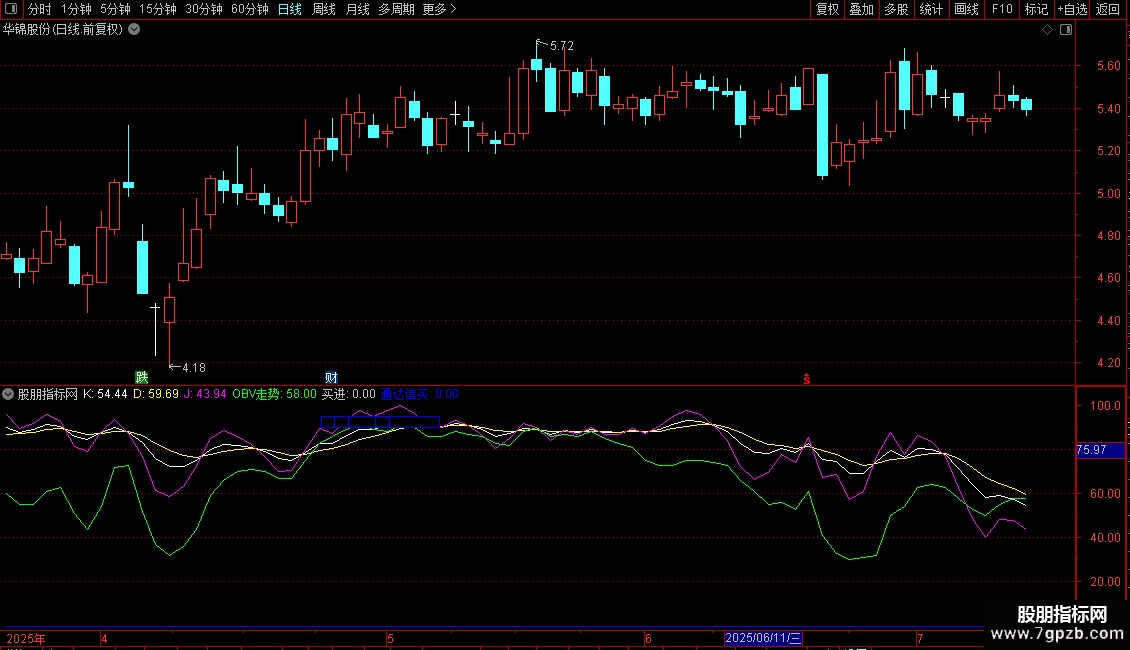
Task: Click month 4 on the date axis
Action: [x=104, y=638]
